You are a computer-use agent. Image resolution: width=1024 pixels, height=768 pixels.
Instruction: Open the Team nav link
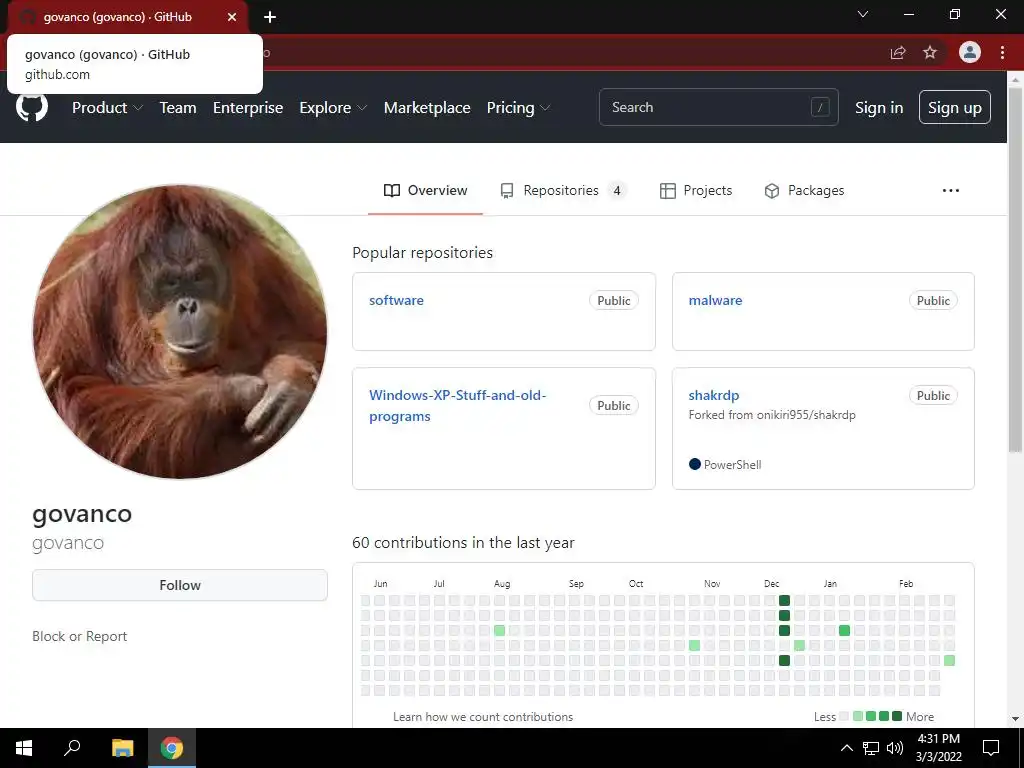coord(178,108)
